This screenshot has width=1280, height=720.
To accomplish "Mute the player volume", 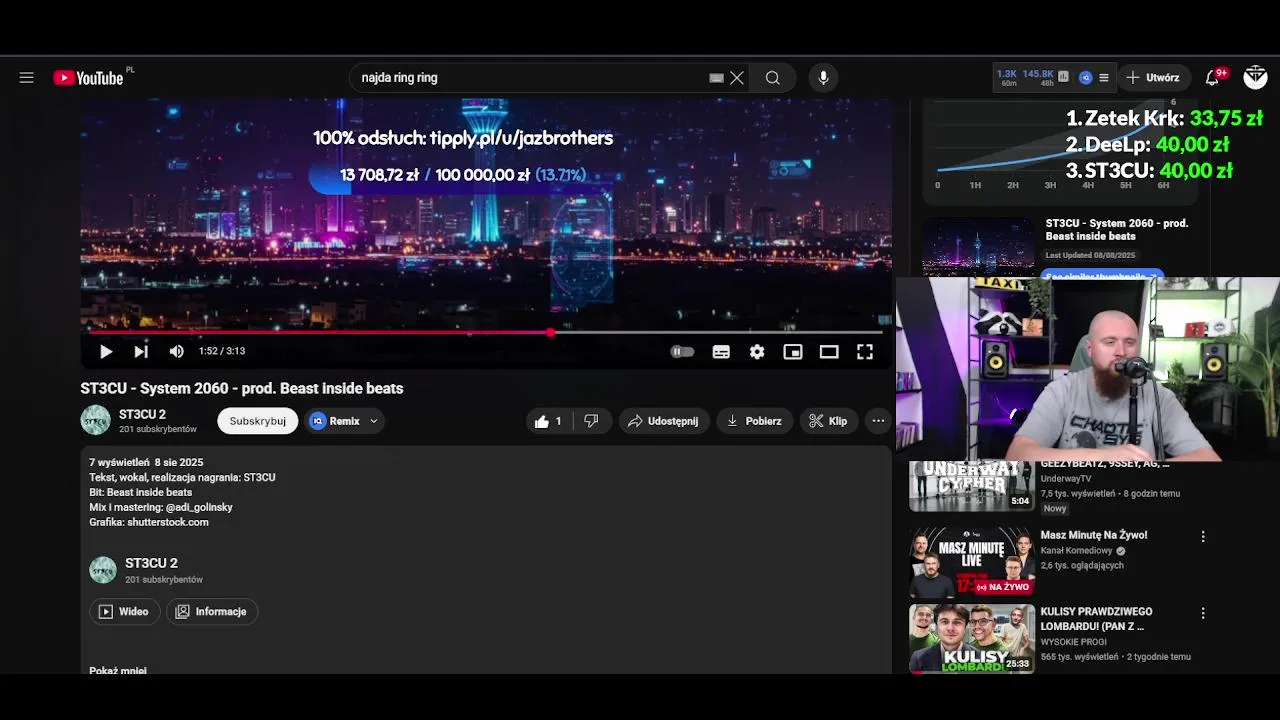I will (x=176, y=351).
